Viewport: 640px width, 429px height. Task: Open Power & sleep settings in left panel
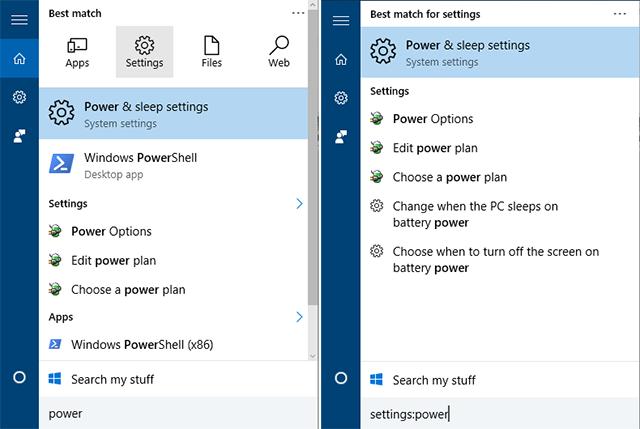[173, 114]
